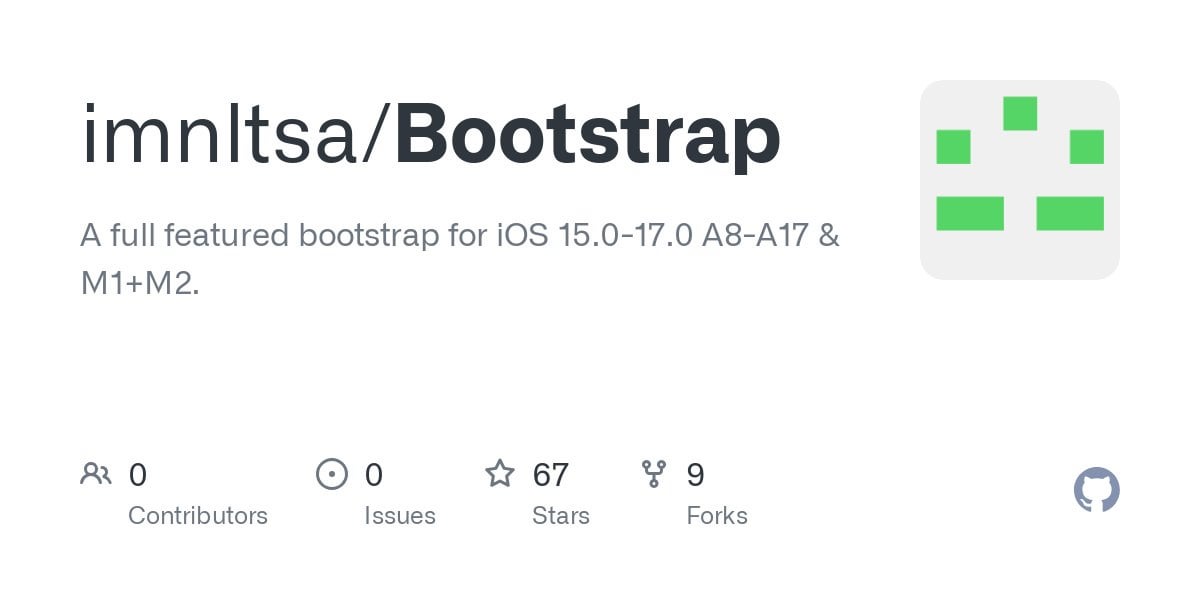Click the issues count "0"
Viewport: 1200px width, 600px height.
(374, 474)
